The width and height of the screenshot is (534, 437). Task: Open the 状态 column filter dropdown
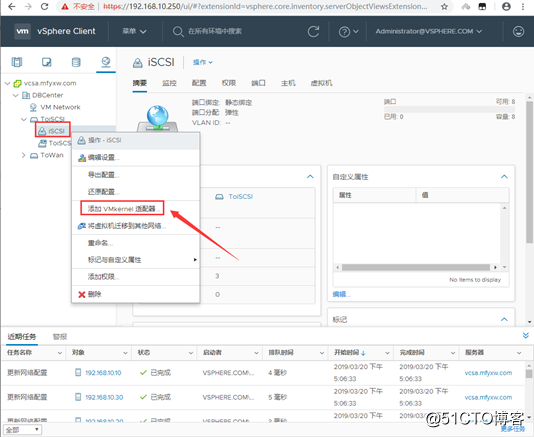pos(191,353)
